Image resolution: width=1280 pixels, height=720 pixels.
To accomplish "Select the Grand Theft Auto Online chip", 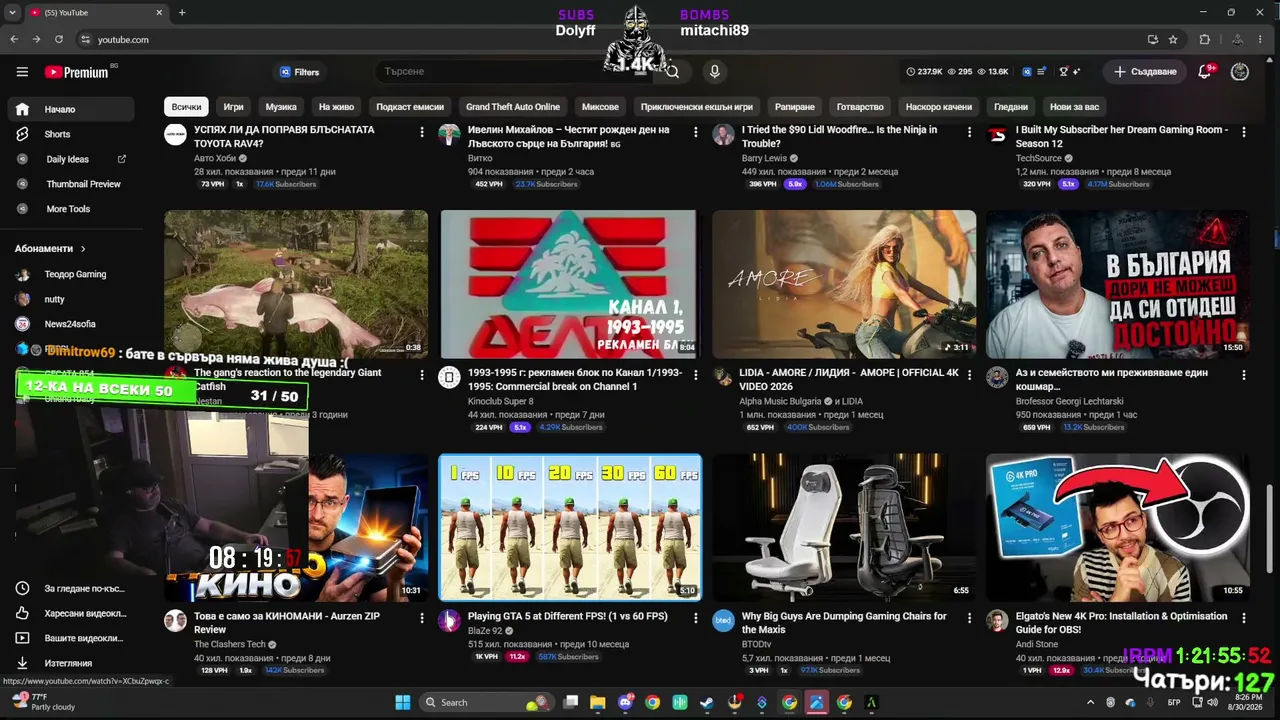I will pos(513,107).
